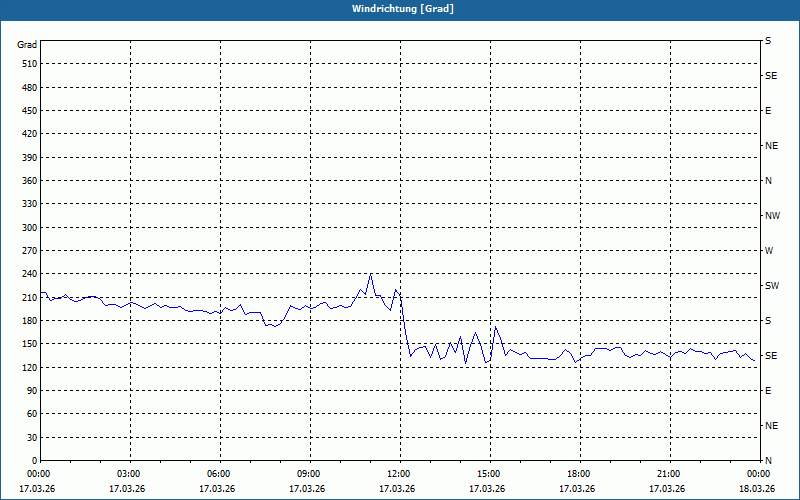Click the 60 value on the left axis
Viewport: 800px width, 500px height.
[x=30, y=414]
